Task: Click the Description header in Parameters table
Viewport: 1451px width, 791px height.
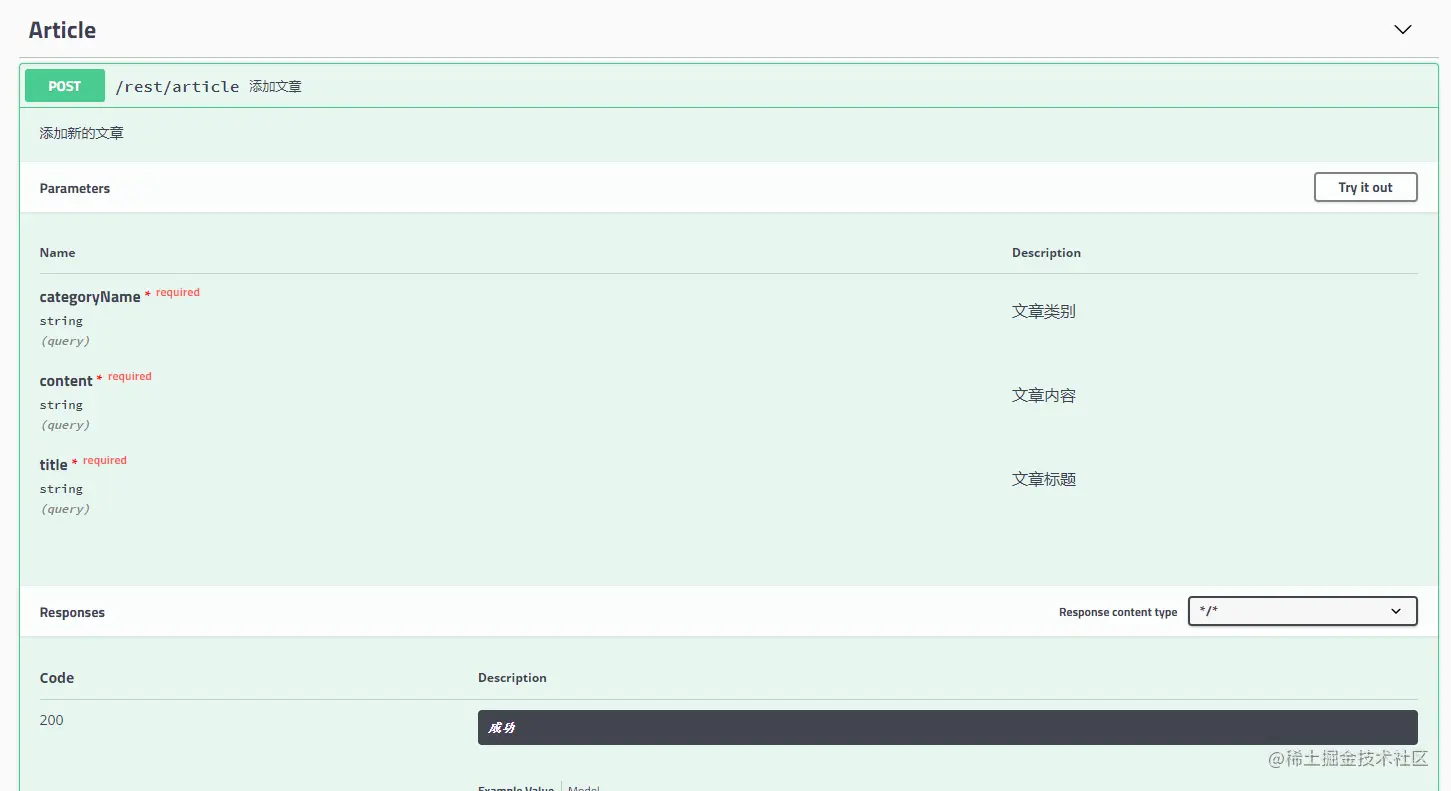Action: (x=1046, y=253)
